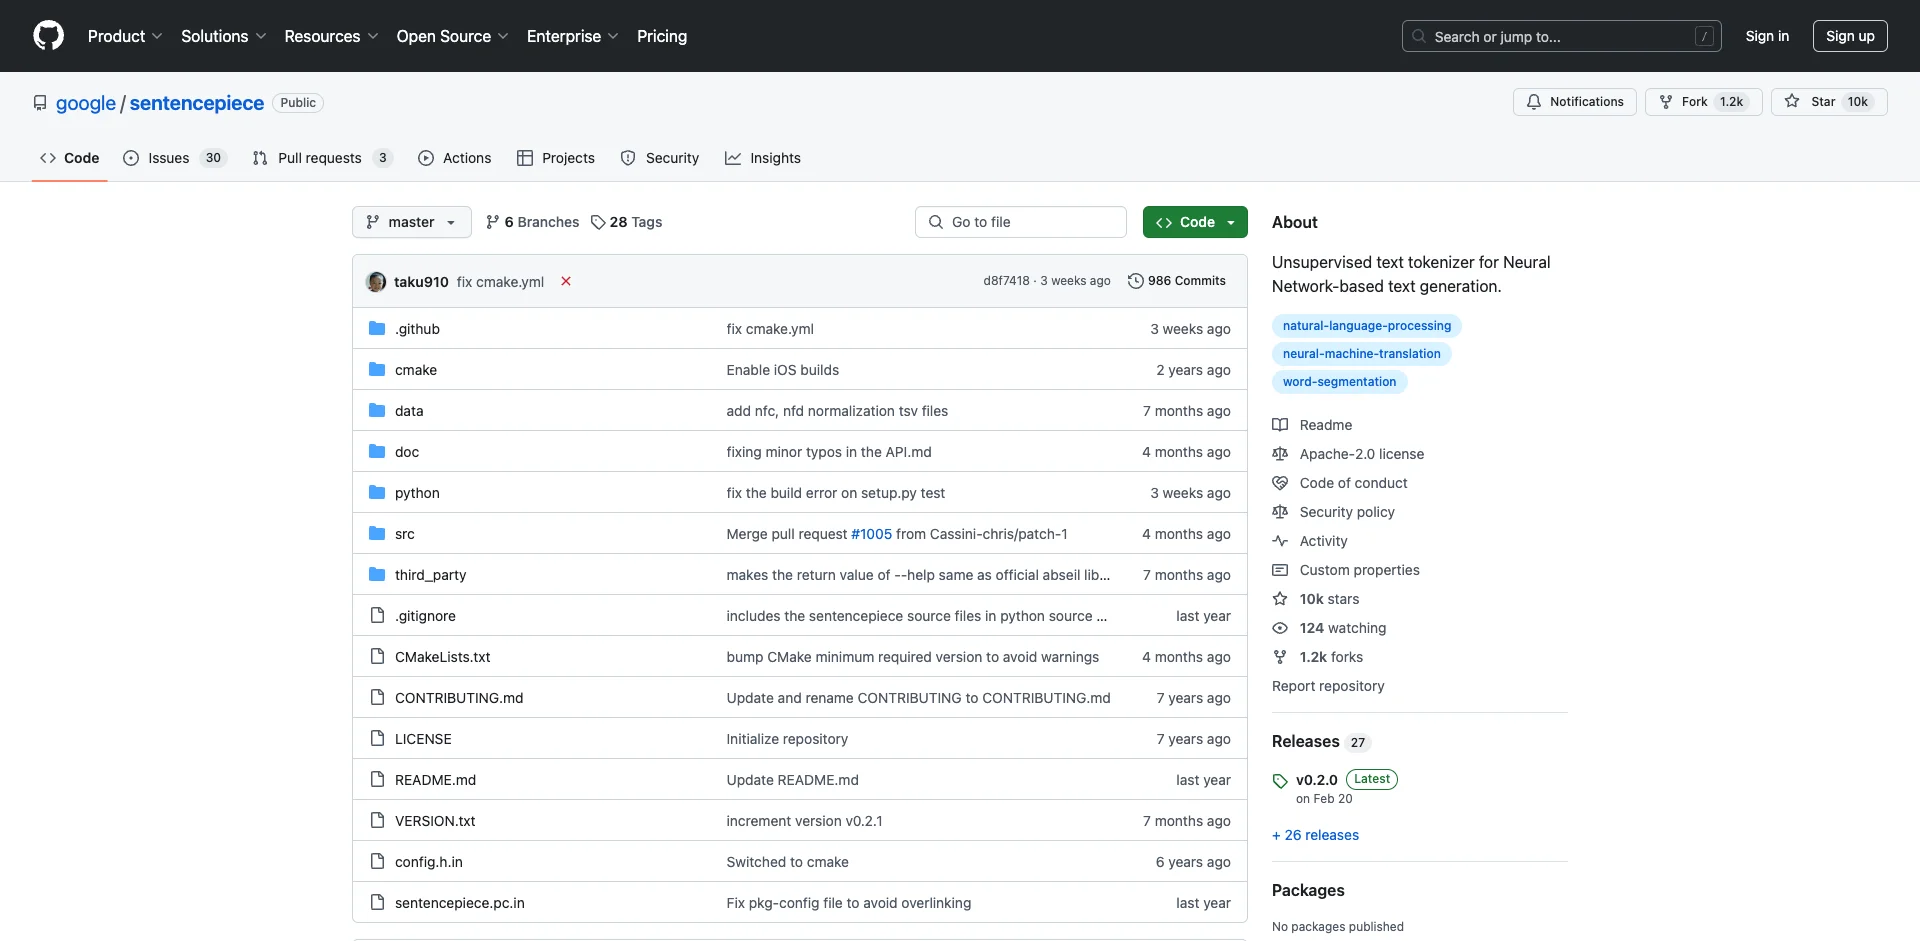Click the python folder icon
1920x941 pixels.
(x=377, y=493)
